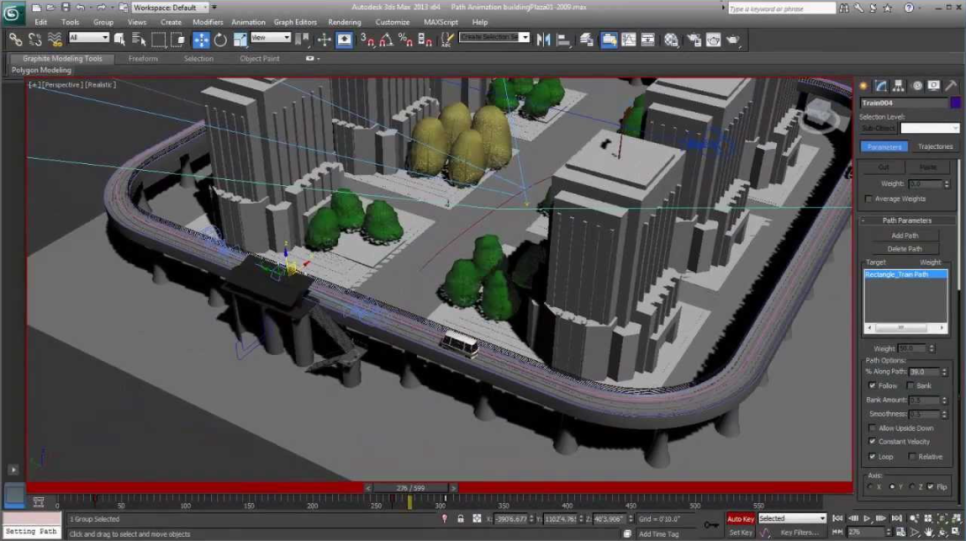Open the Workspace: Default dropdown
This screenshot has width=966, height=541.
pos(170,7)
